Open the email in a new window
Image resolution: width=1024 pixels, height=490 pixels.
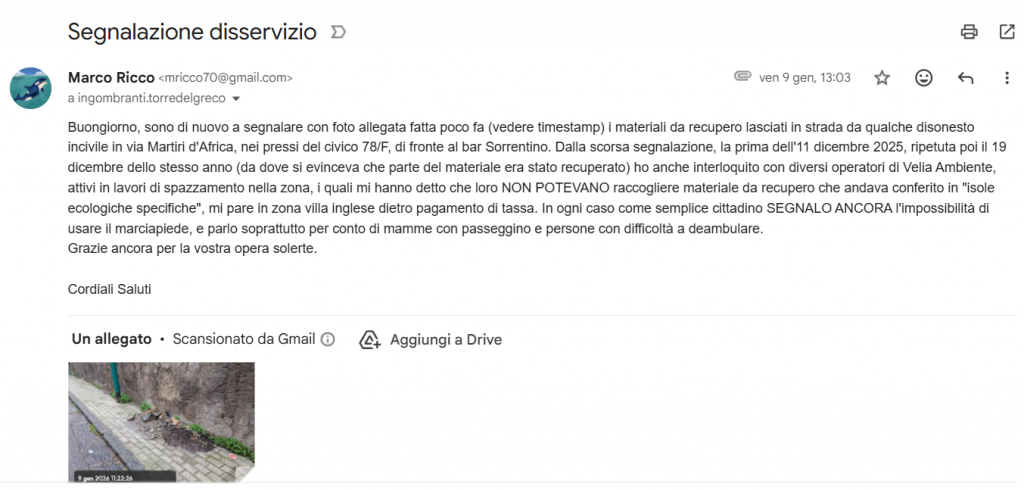coord(1006,32)
